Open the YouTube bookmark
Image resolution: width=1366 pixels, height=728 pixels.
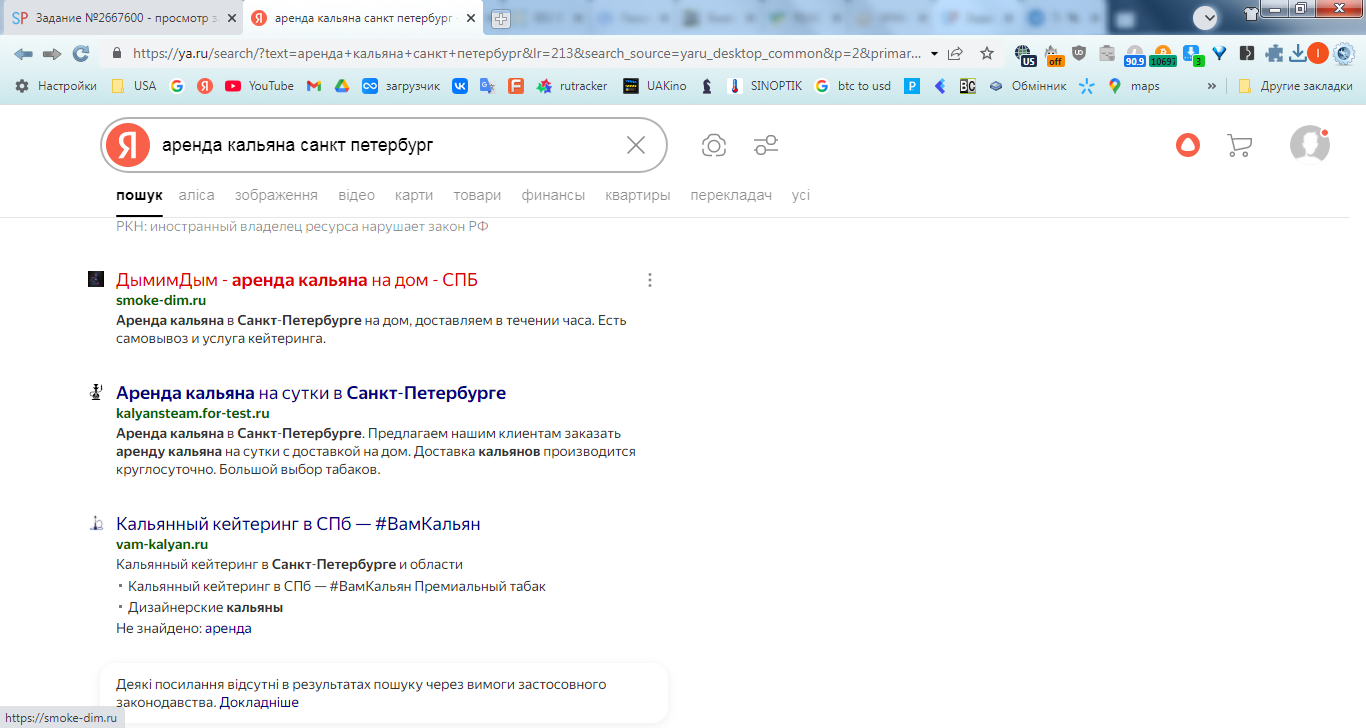point(260,86)
